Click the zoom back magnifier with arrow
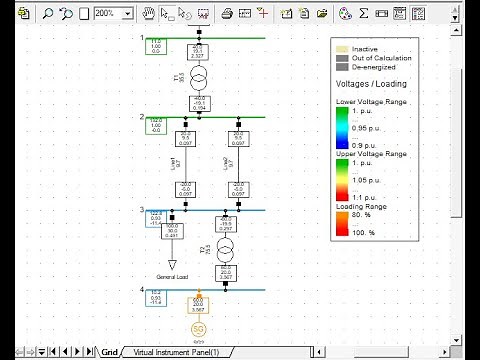Viewport: 480px width, 360px height. point(66,13)
